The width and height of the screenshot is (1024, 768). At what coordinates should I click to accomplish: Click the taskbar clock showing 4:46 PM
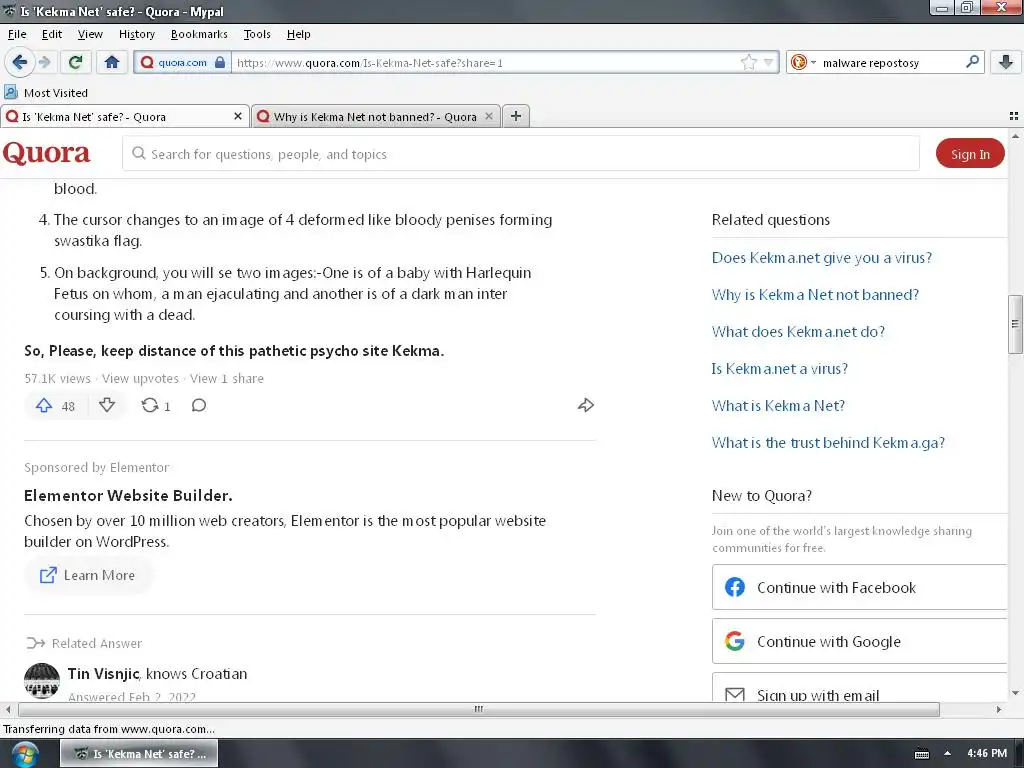point(987,754)
